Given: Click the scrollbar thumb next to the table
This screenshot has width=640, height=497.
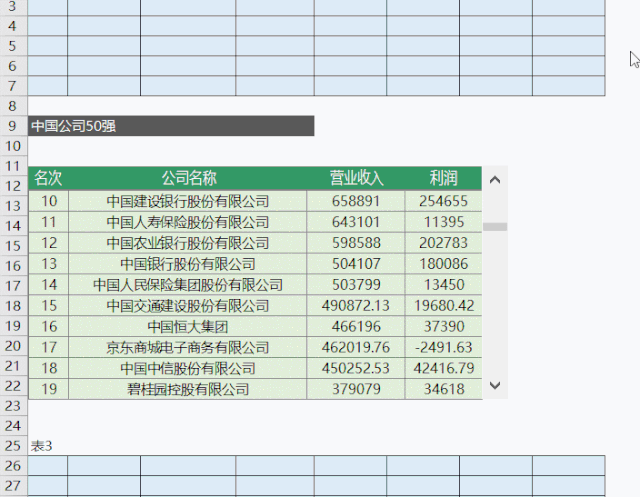Looking at the screenshot, I should 495,227.
